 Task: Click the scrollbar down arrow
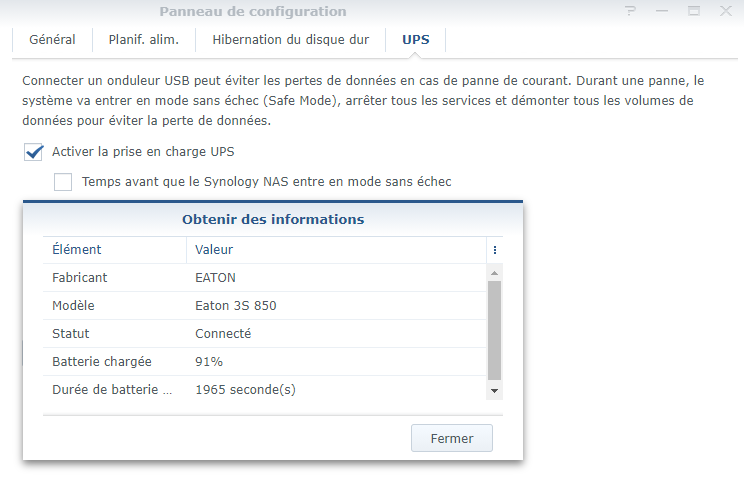click(495, 390)
